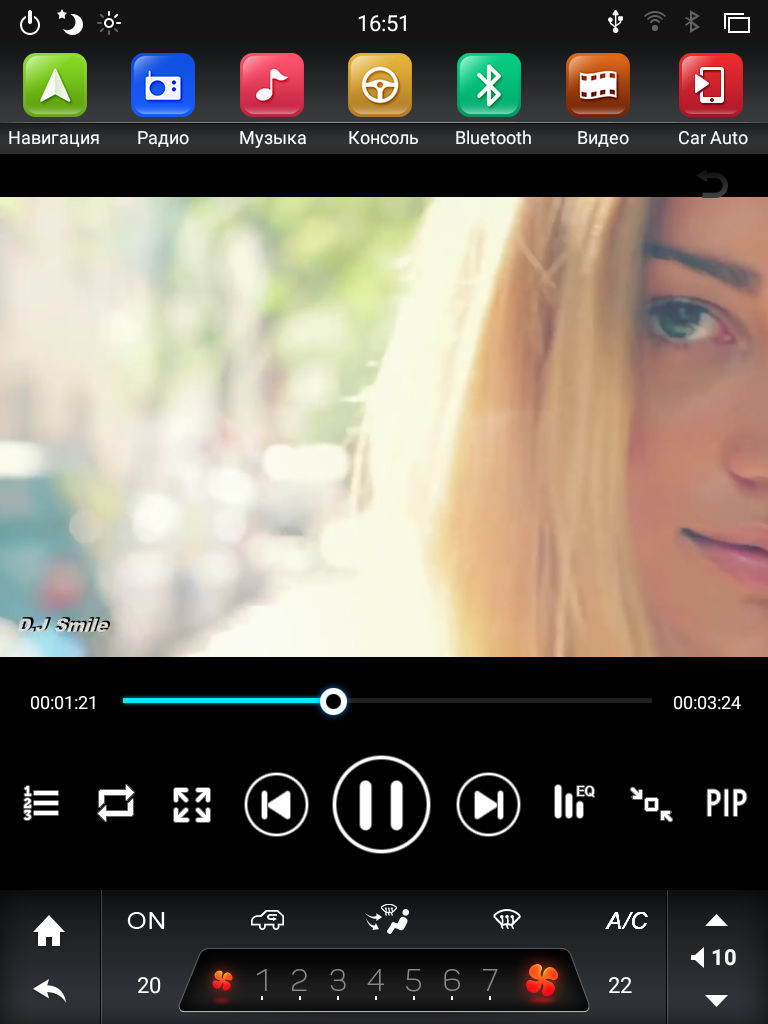Click the back arrow above the video
This screenshot has height=1024, width=768.
pos(712,184)
